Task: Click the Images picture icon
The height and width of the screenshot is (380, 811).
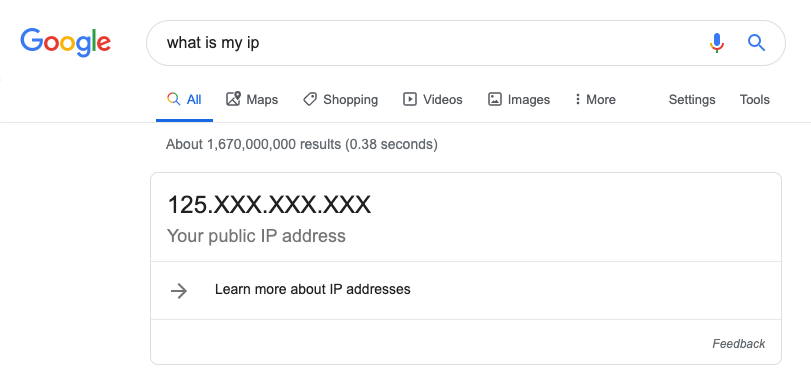Action: coord(495,99)
